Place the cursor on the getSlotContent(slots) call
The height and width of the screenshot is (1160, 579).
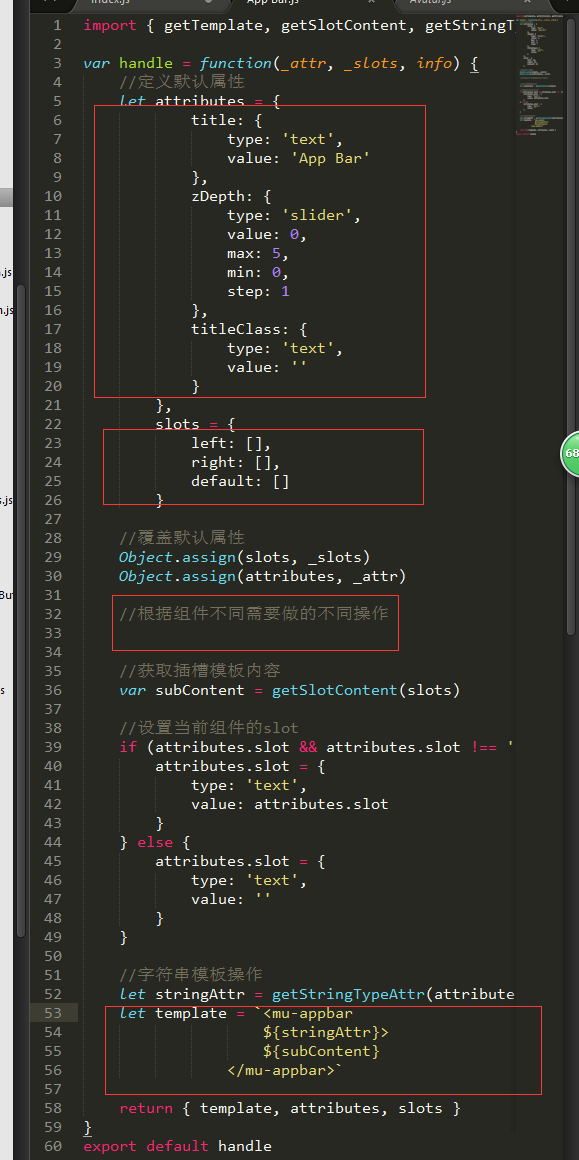366,690
